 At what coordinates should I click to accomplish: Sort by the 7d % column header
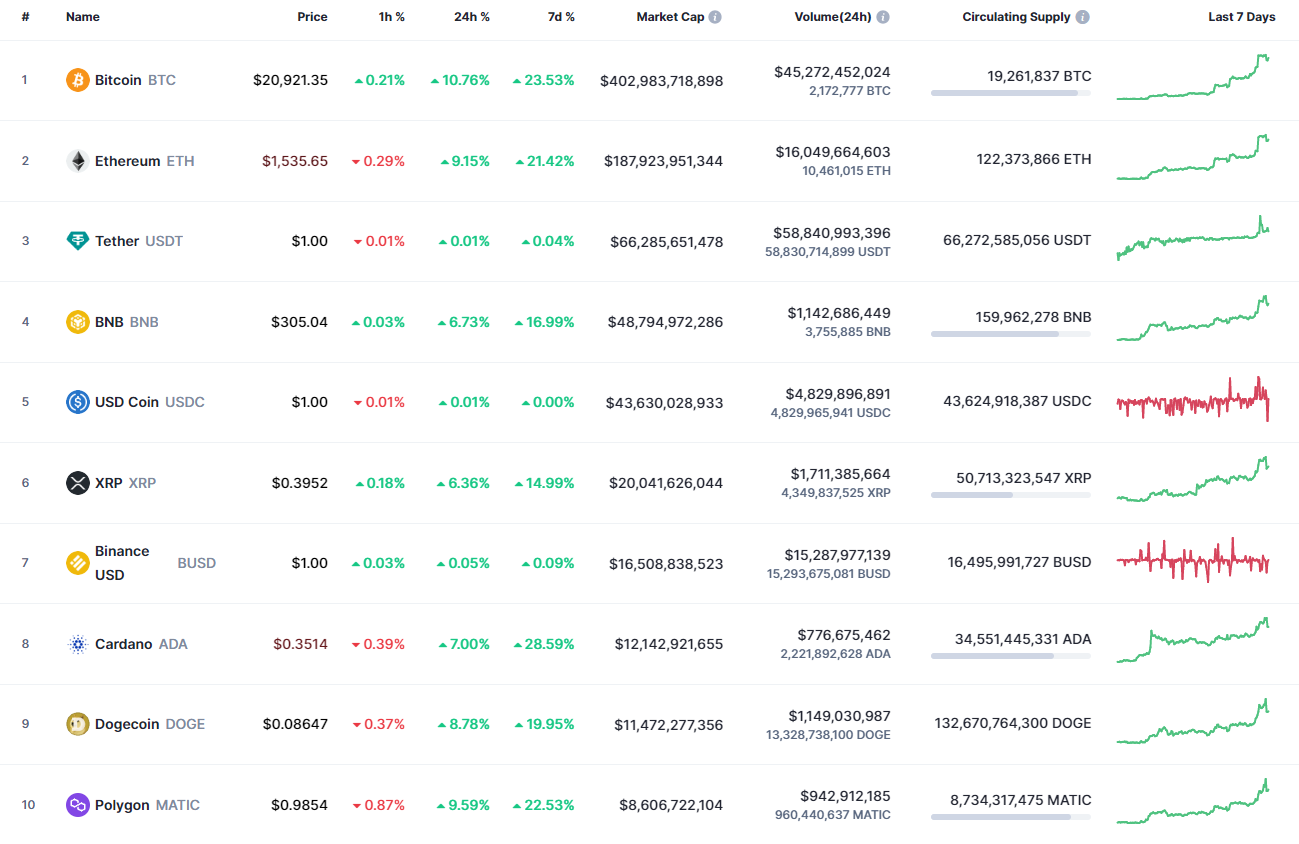pos(561,16)
